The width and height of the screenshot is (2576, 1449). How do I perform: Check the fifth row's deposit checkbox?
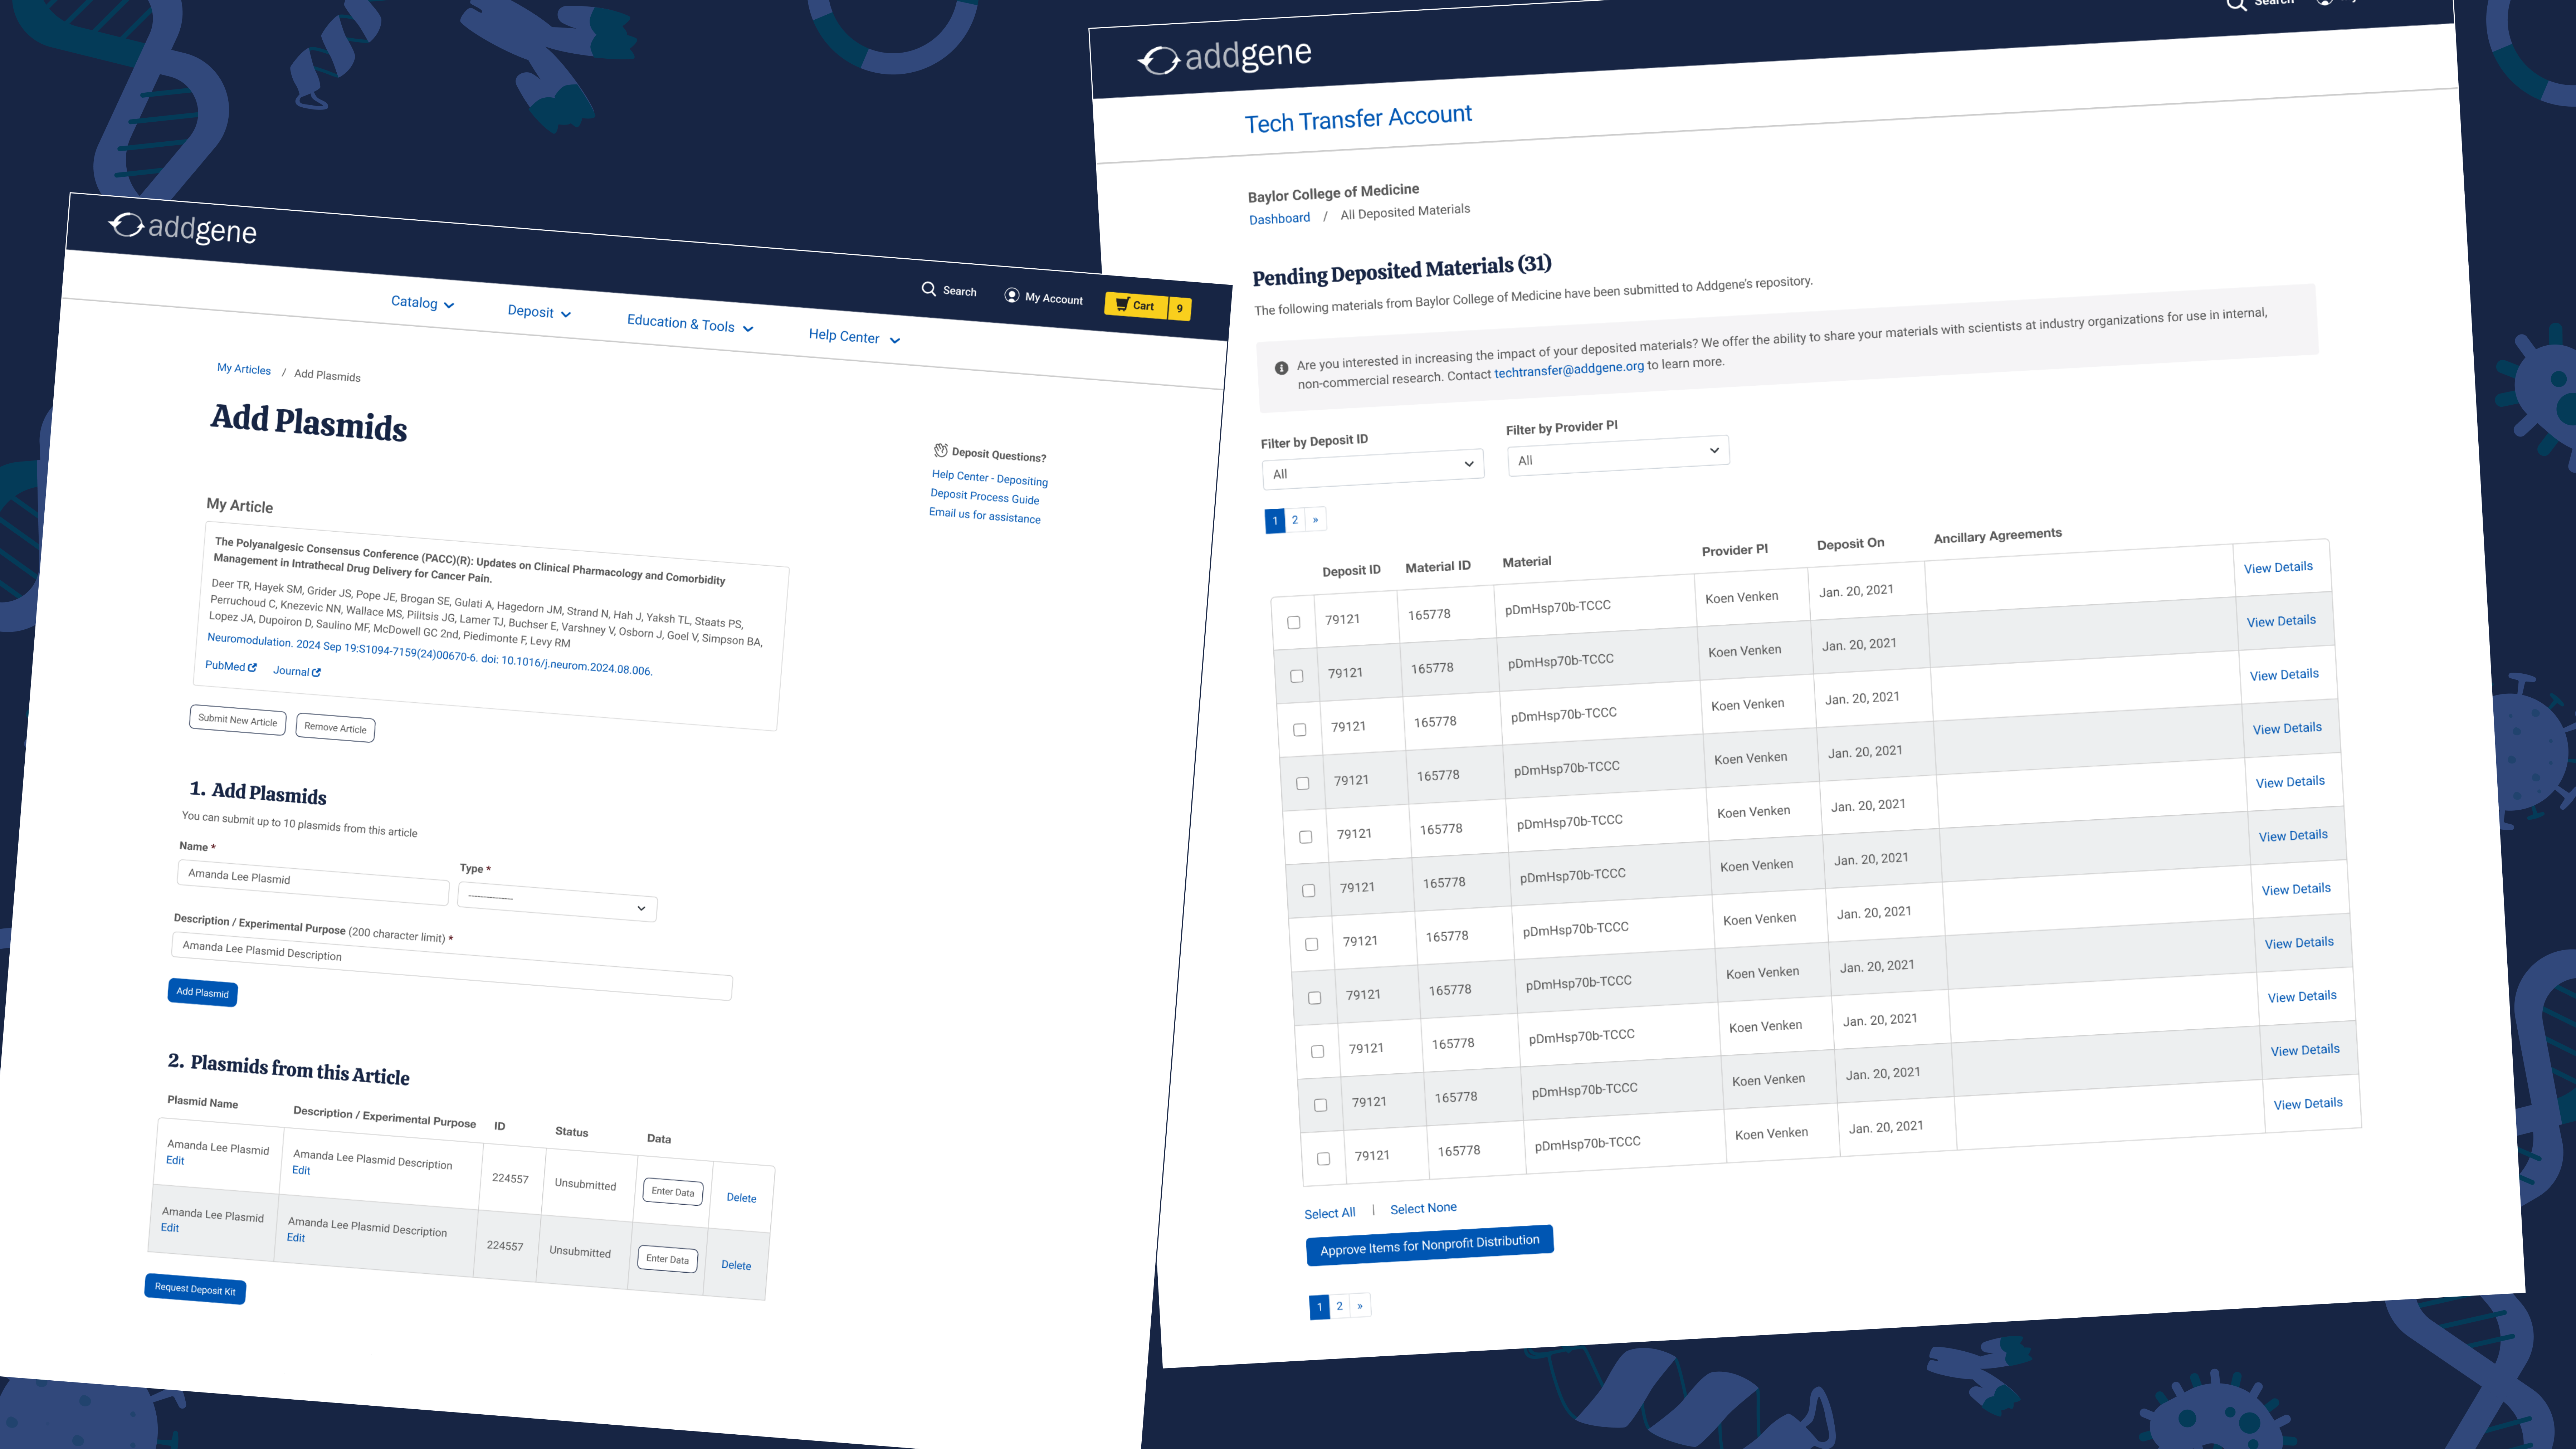click(x=1305, y=837)
